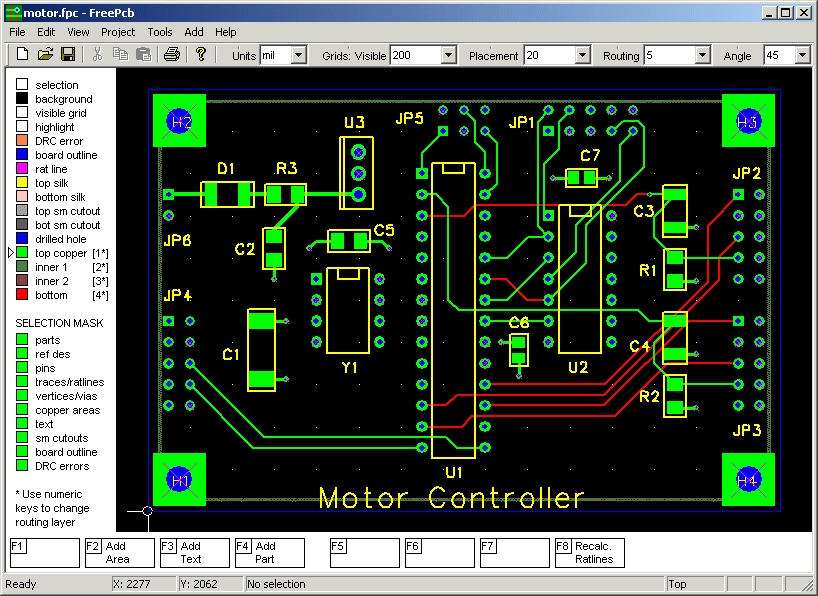Open the Project menu
Viewport: 818px width, 596px height.
[118, 32]
